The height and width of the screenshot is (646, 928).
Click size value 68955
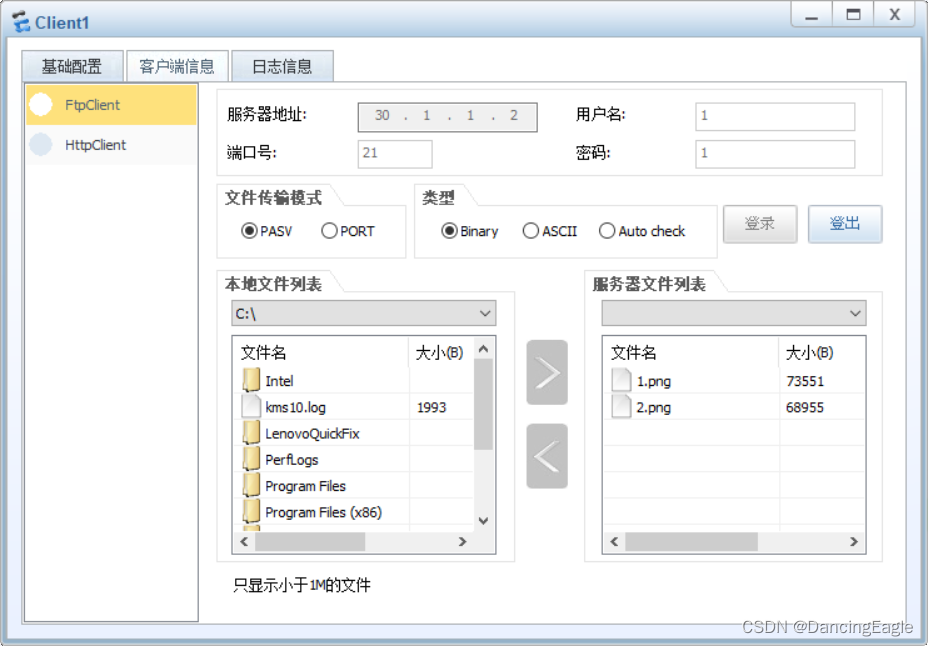tap(805, 407)
